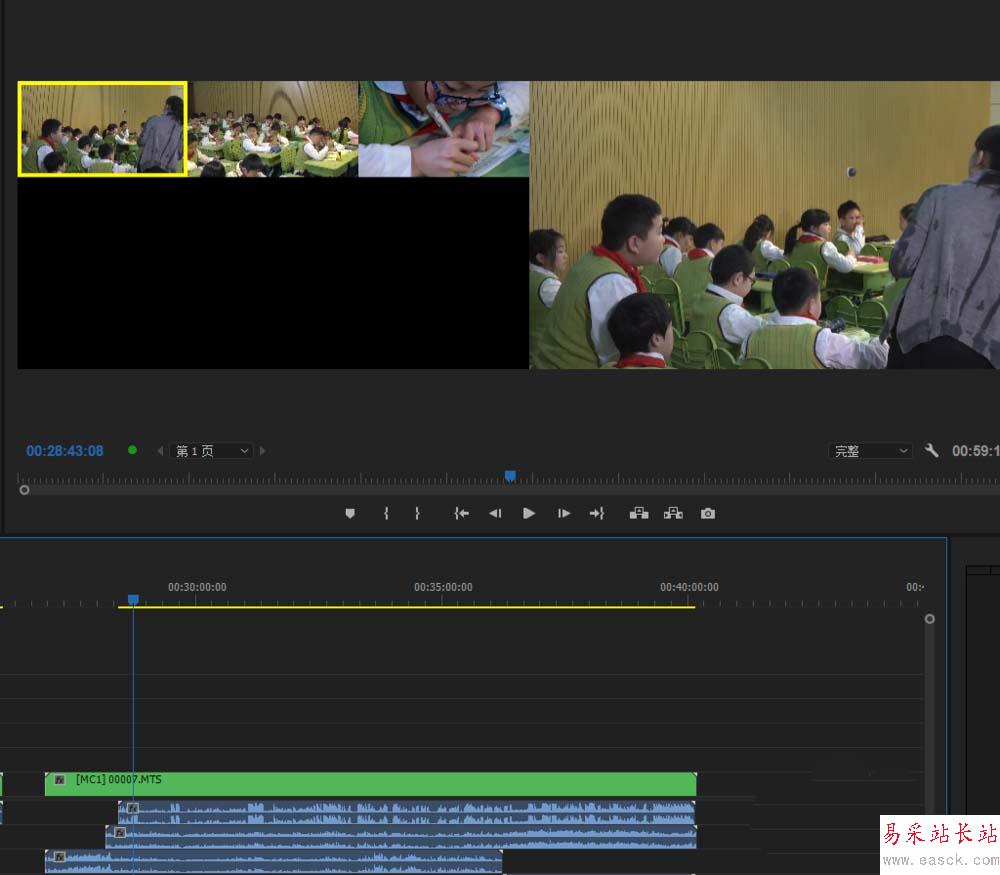Export a frame with the camera icon

pos(708,513)
